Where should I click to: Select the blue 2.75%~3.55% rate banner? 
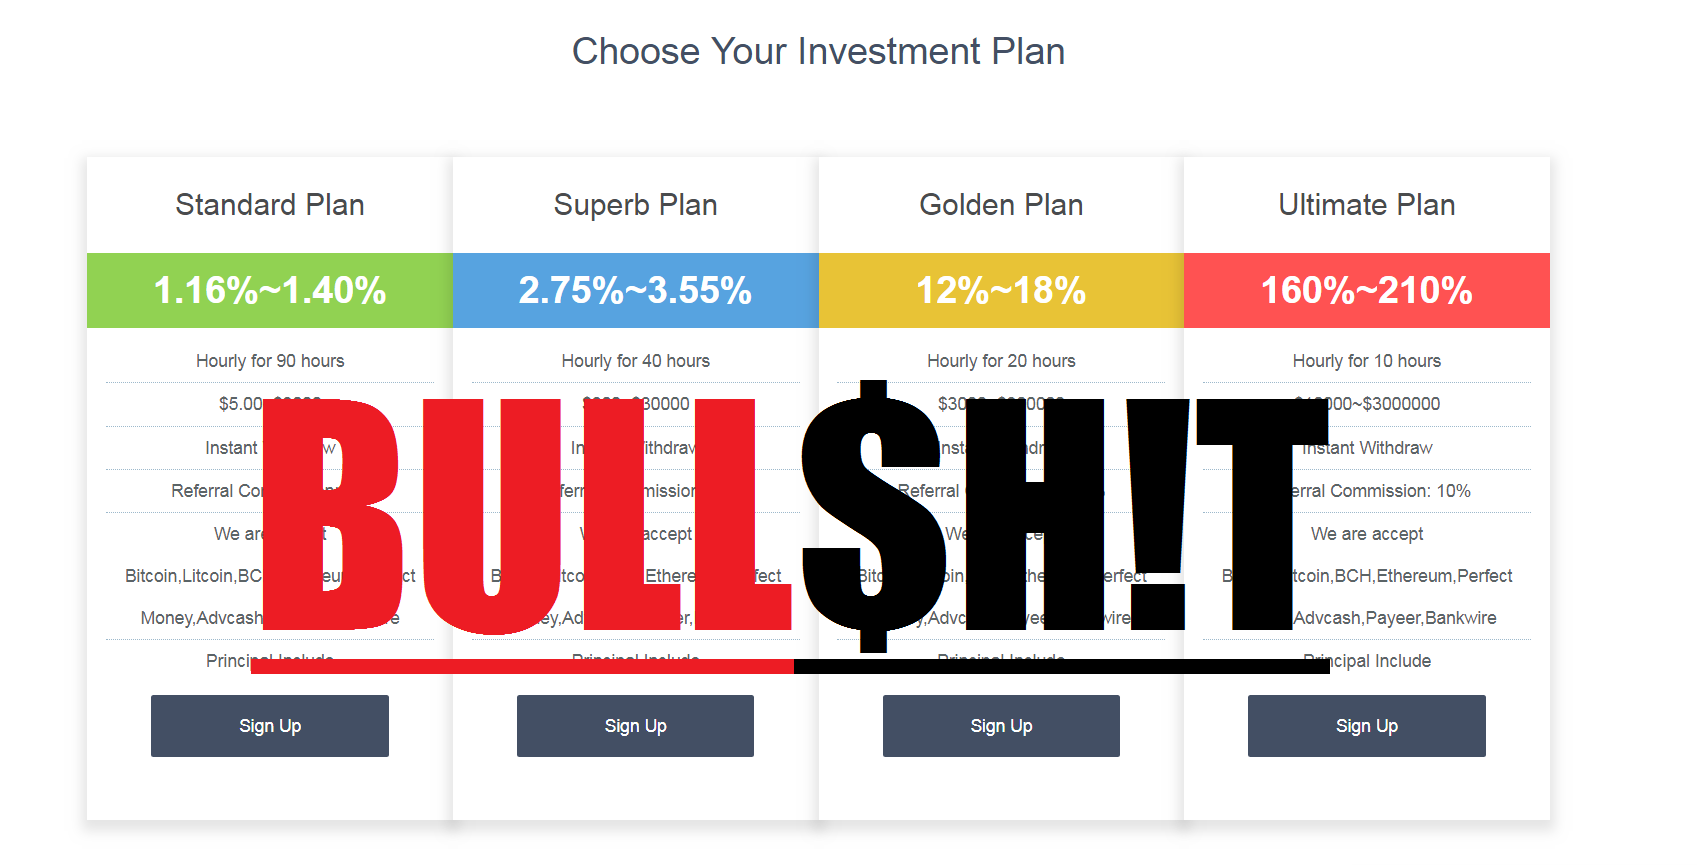[x=636, y=290]
